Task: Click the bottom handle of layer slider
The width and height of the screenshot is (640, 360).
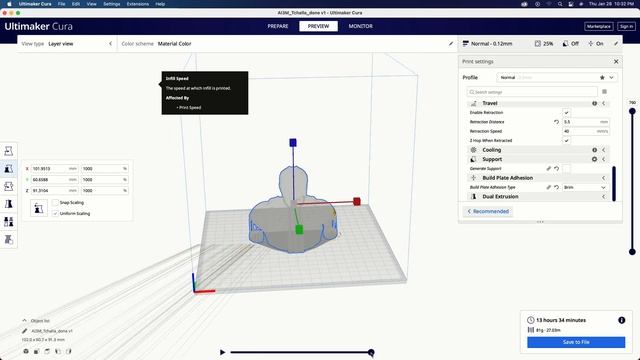Action: tap(632, 252)
